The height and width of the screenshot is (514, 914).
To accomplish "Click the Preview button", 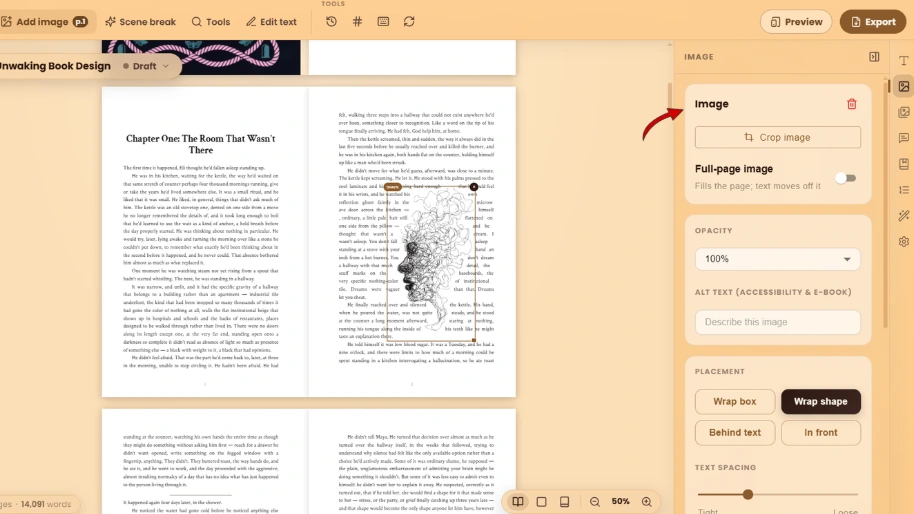I will coord(796,22).
